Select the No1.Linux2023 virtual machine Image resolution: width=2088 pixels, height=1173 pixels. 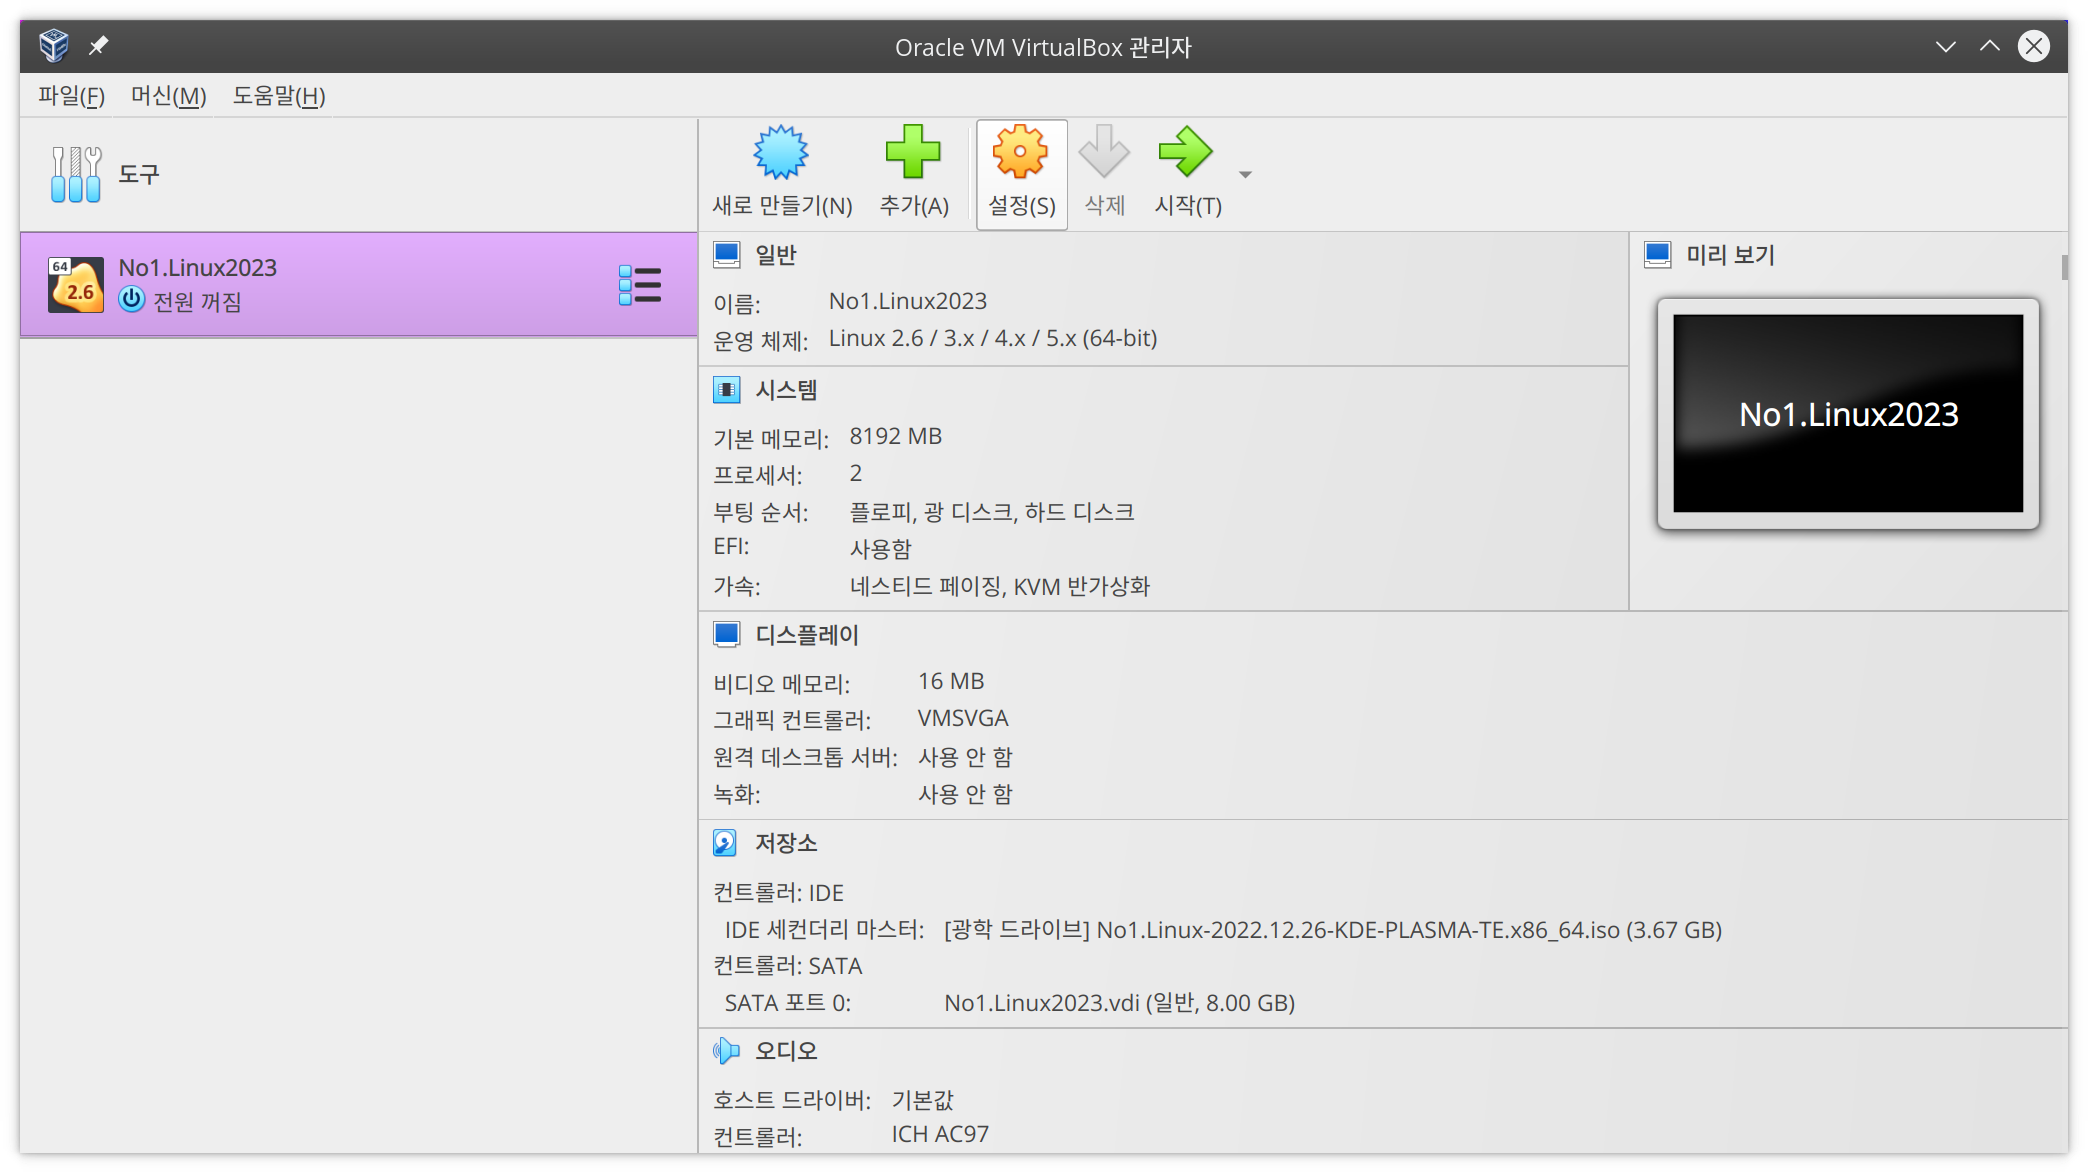(359, 285)
